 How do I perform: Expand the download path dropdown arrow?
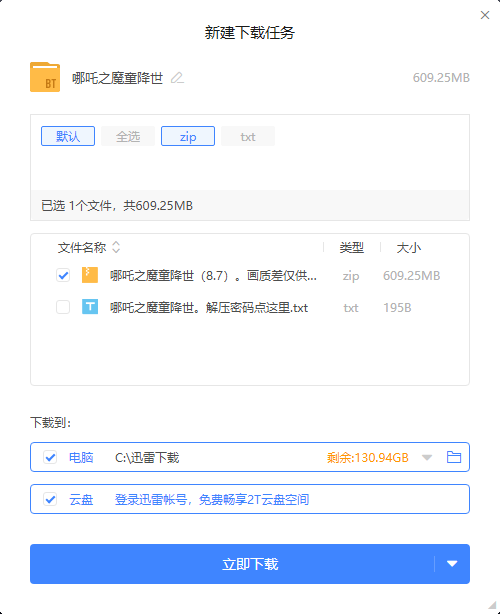[x=427, y=457]
